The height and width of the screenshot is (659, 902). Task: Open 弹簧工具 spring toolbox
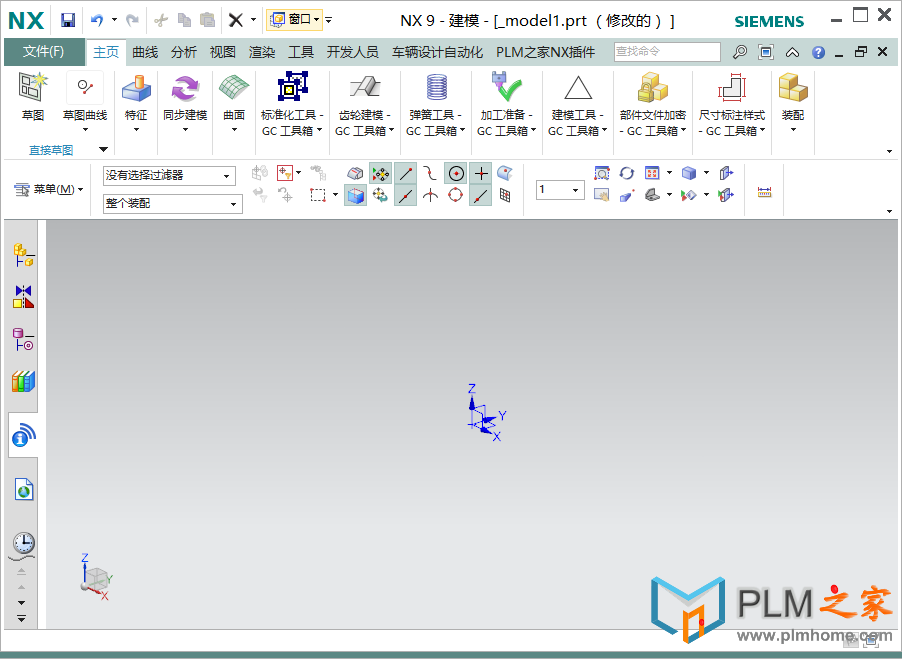point(435,104)
